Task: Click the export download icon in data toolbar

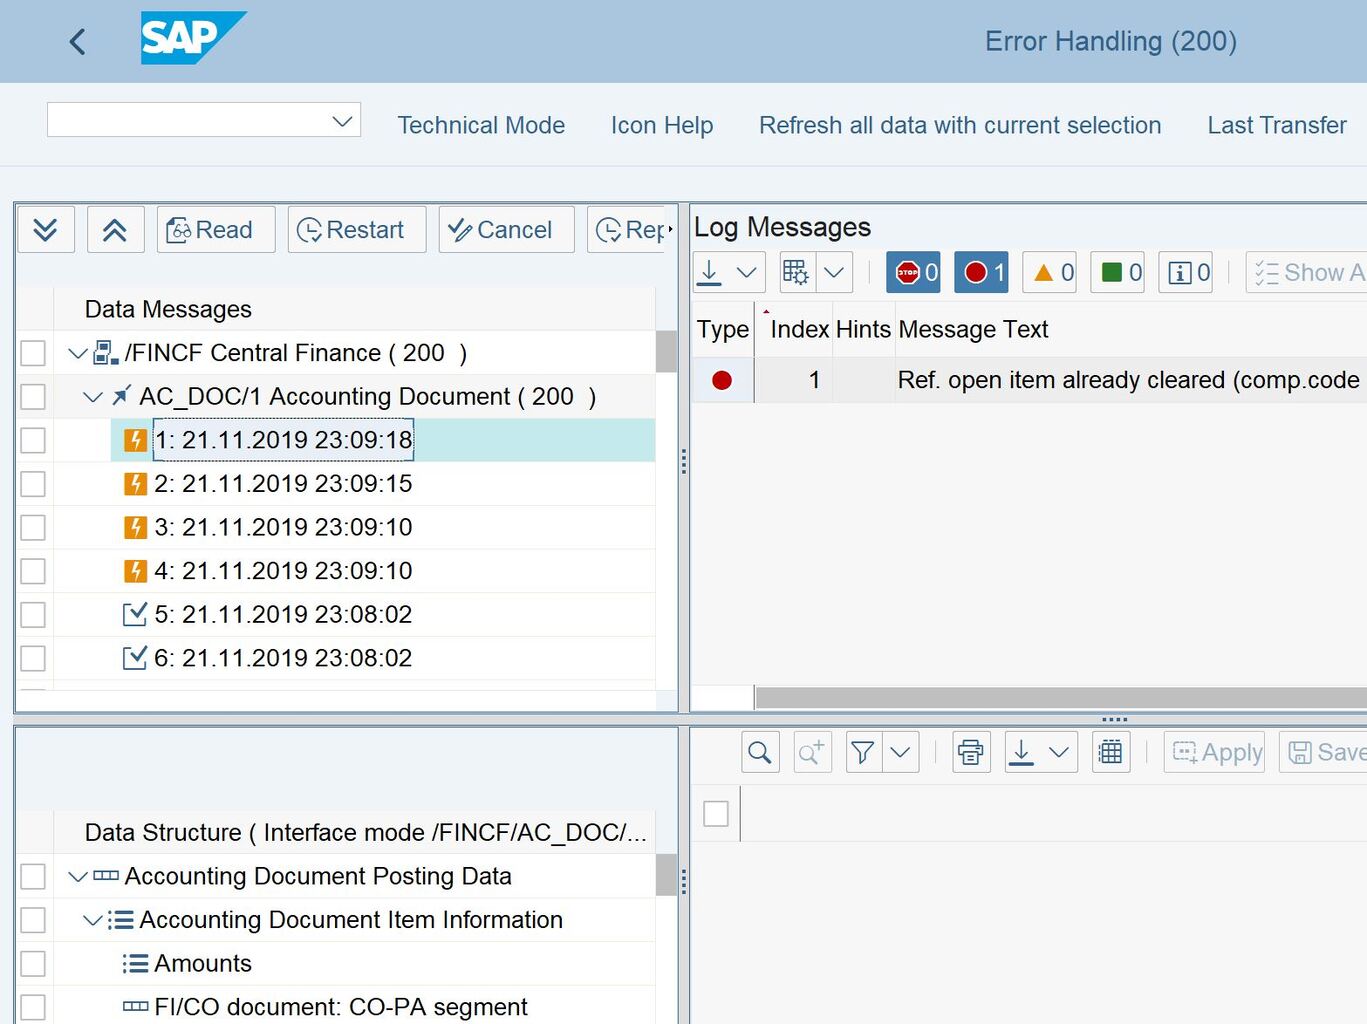Action: click(1021, 752)
